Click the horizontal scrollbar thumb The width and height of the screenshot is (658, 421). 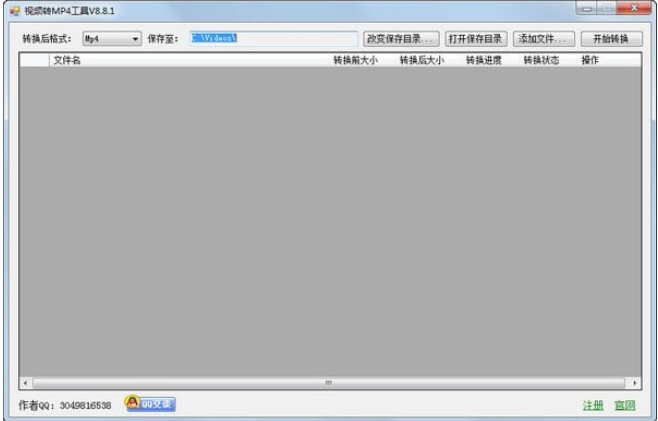(327, 383)
